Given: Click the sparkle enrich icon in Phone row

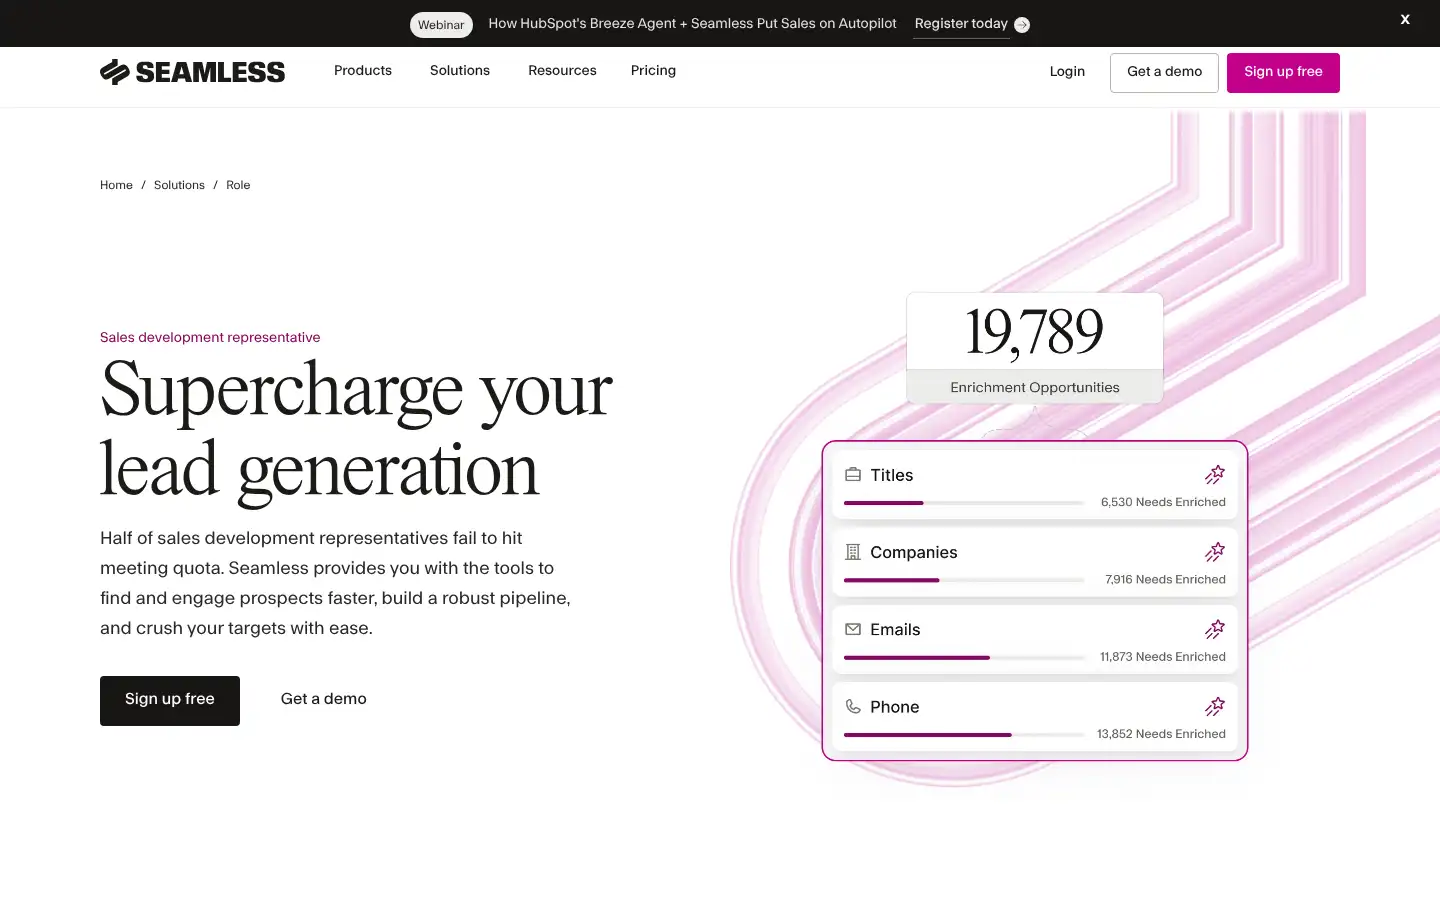Looking at the screenshot, I should tap(1215, 706).
